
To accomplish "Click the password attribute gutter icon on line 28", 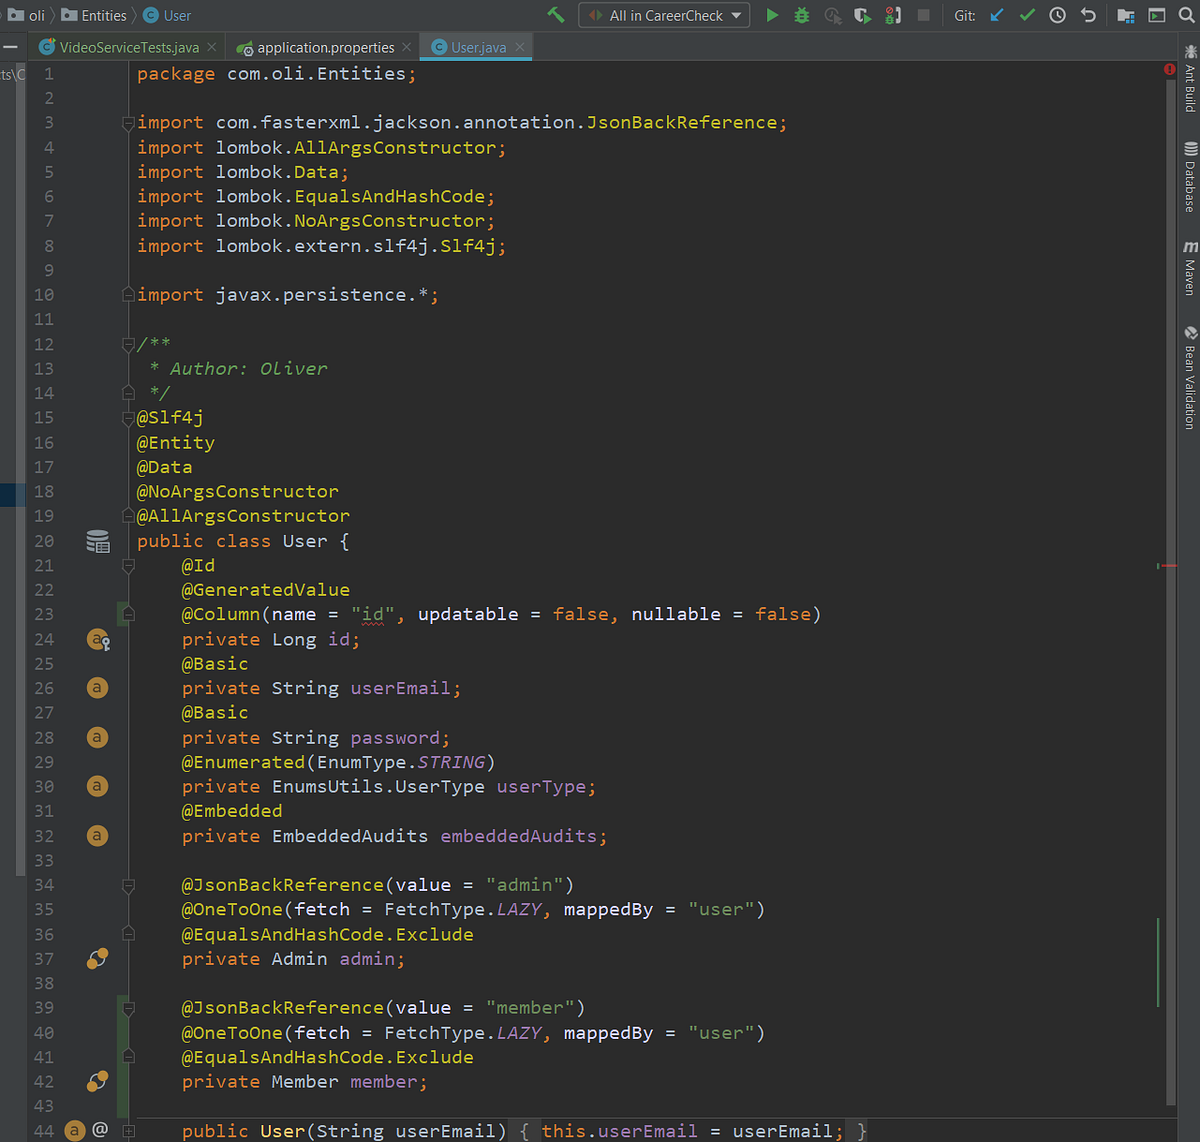I will (x=97, y=737).
